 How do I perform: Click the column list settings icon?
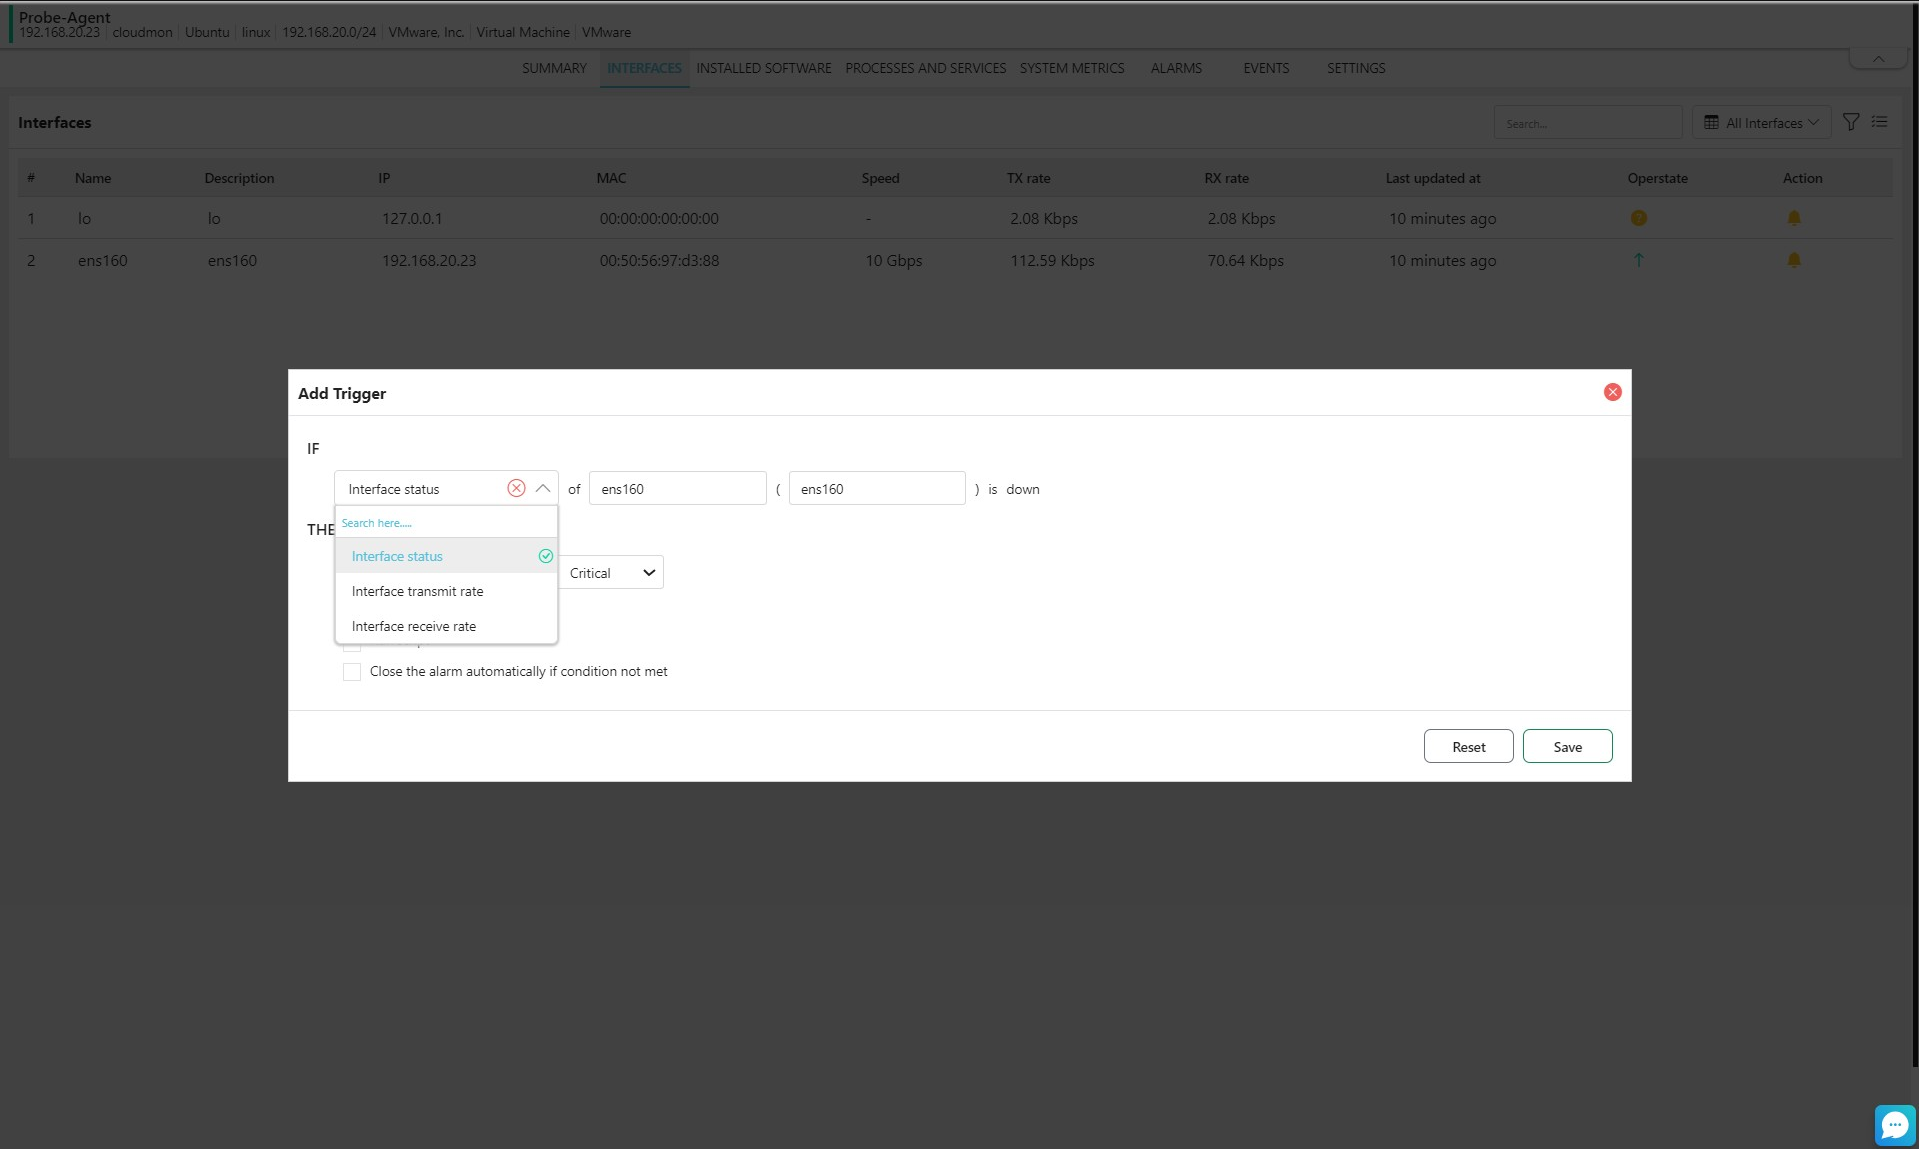[x=1880, y=122]
